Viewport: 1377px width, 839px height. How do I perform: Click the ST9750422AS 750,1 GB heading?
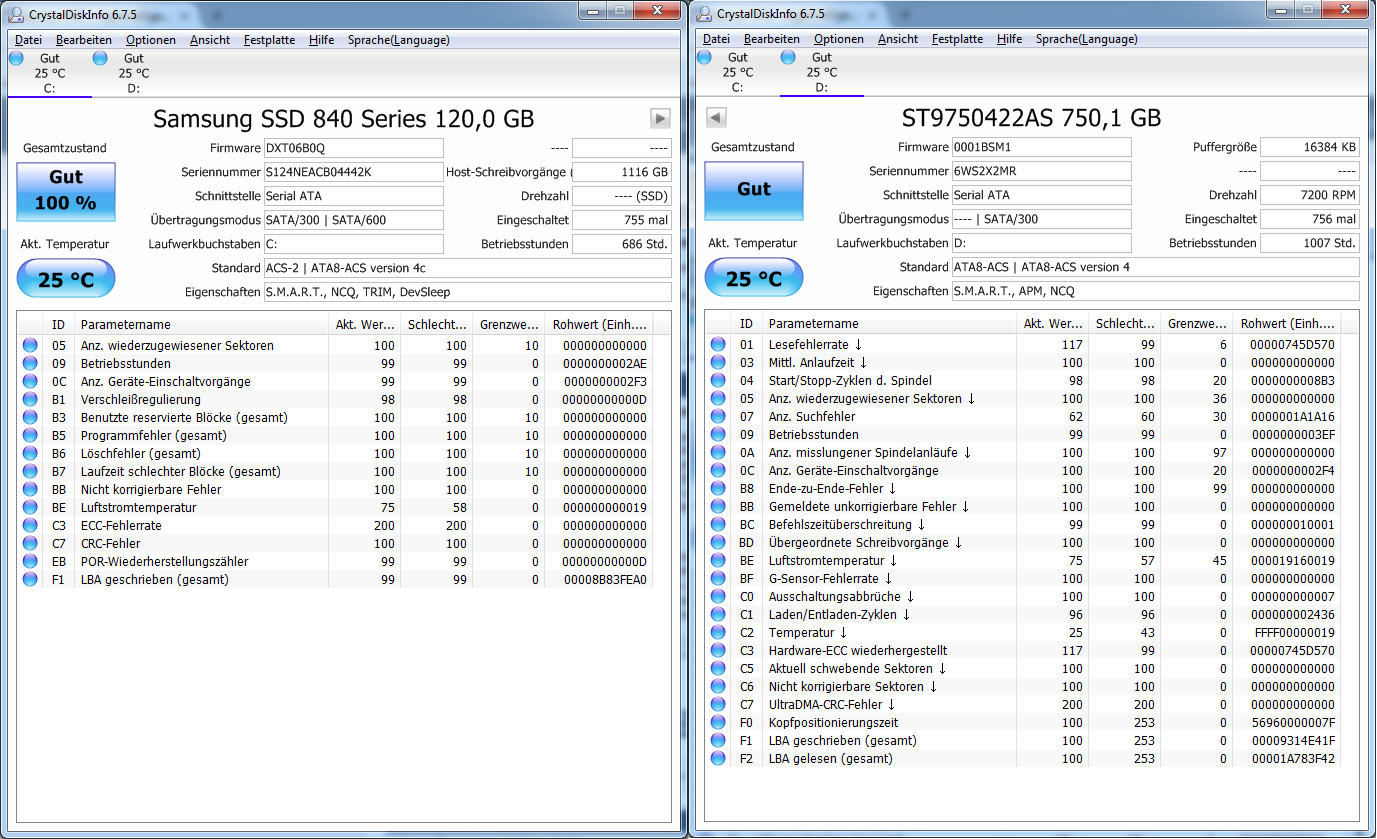1032,119
